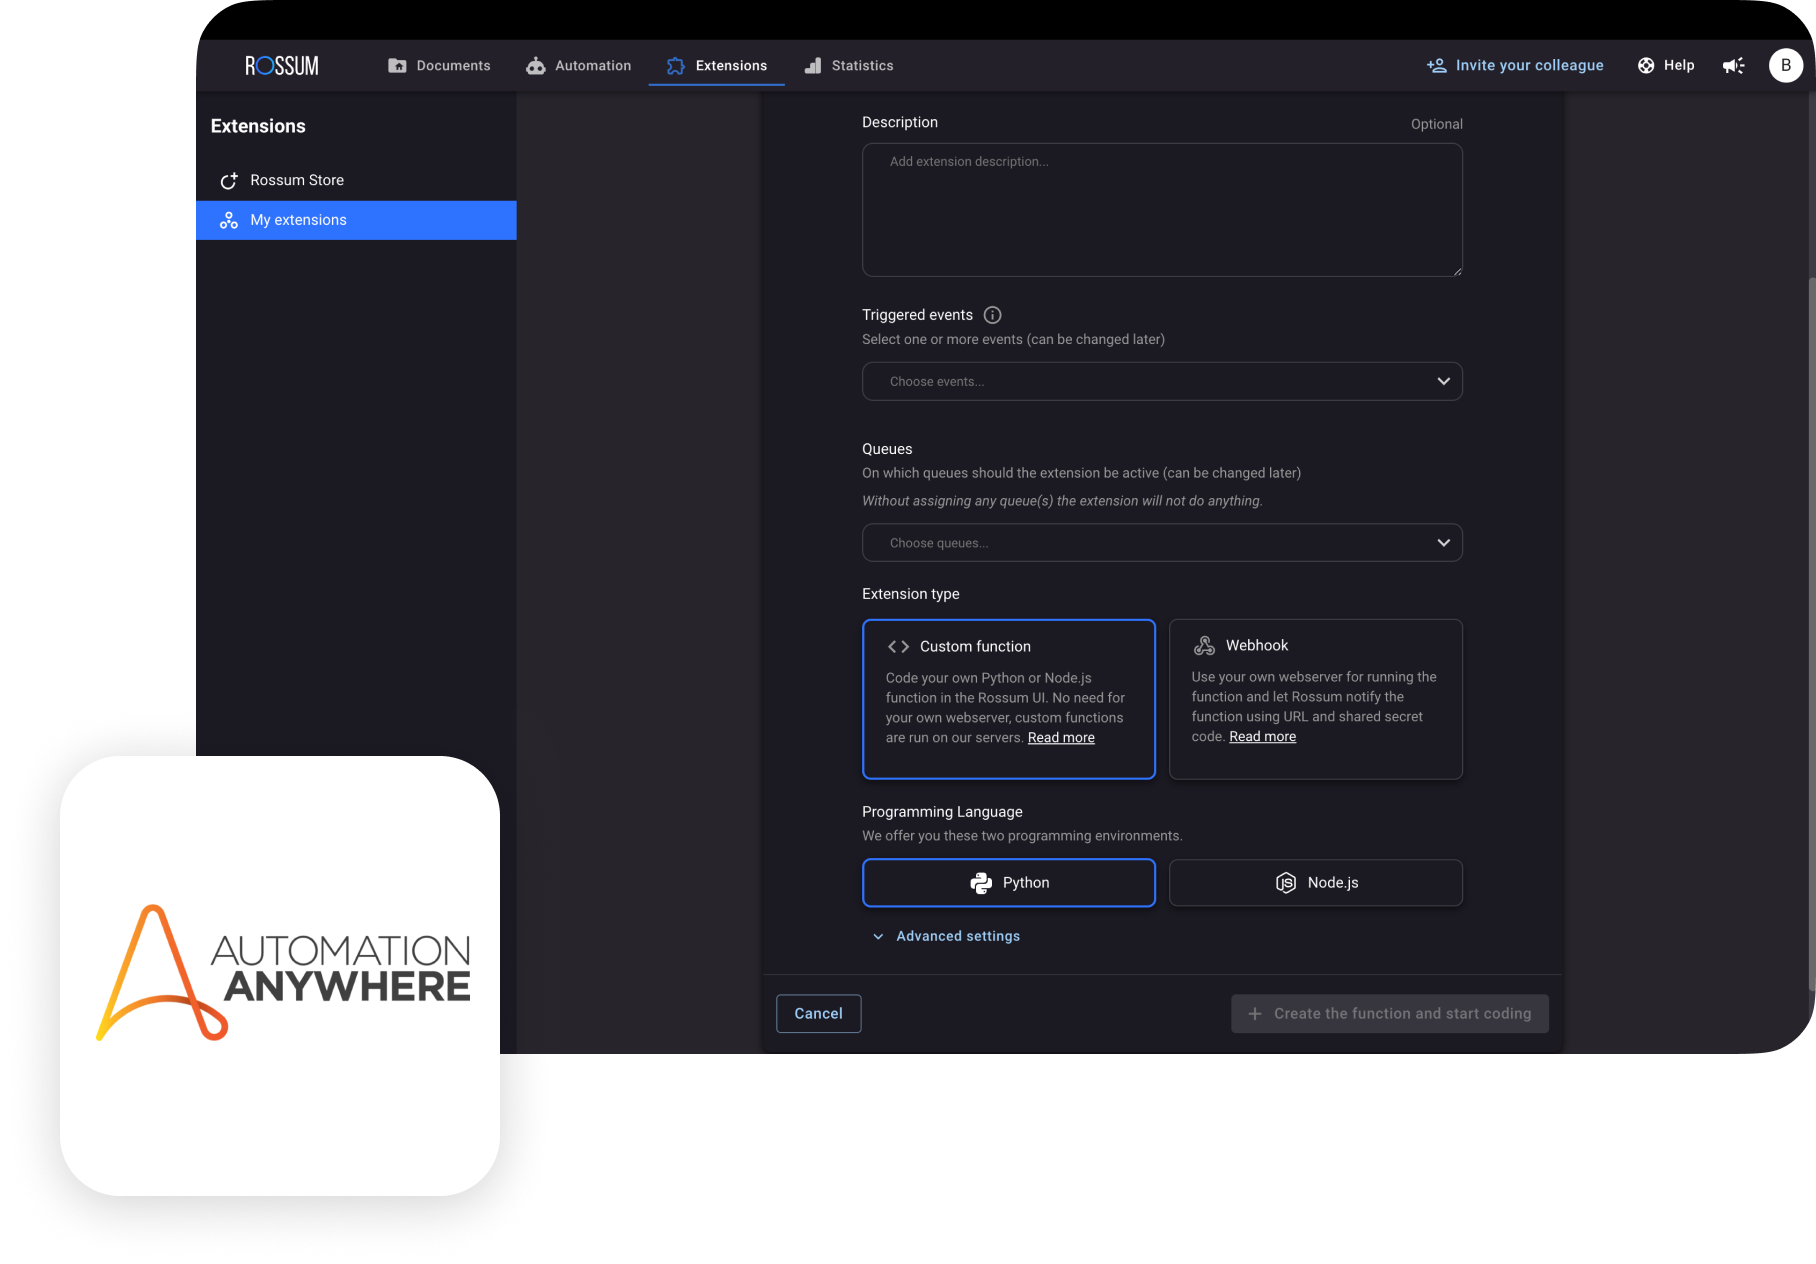Open the user avatar B menu
Image resolution: width=1816 pixels, height=1264 pixels.
pyautogui.click(x=1786, y=65)
